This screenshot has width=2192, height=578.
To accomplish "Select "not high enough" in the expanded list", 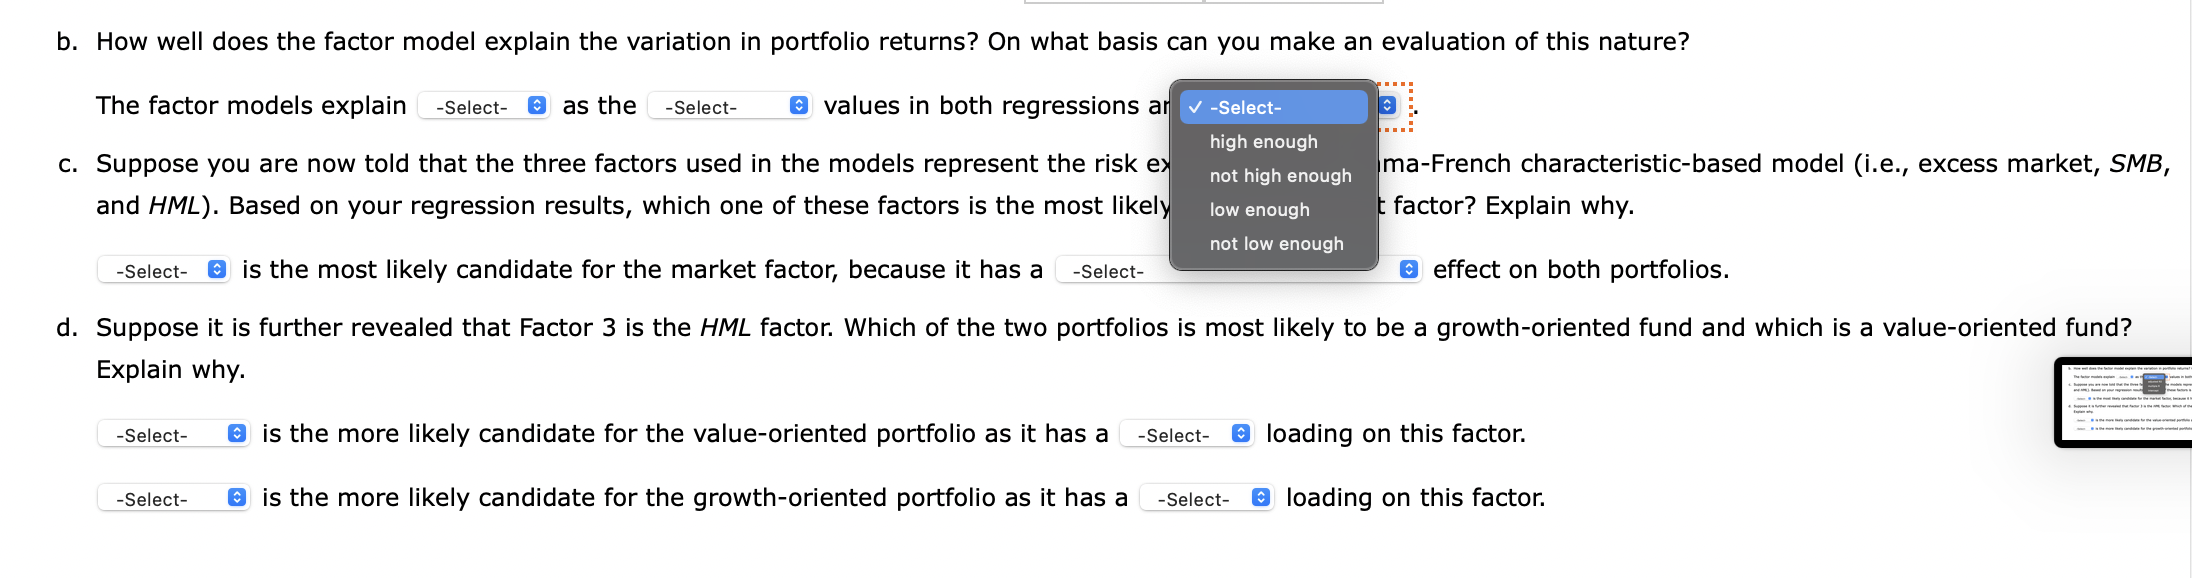I will [x=1280, y=175].
